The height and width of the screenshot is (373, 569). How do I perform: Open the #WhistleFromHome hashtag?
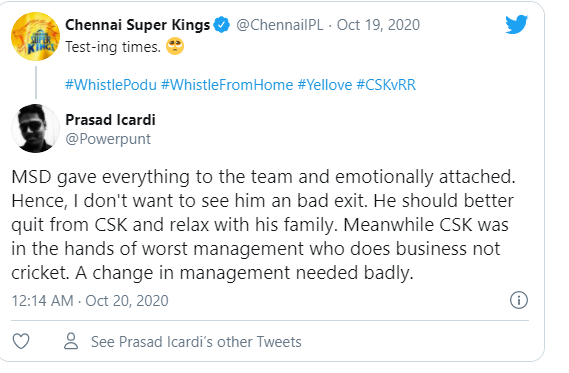[x=227, y=85]
